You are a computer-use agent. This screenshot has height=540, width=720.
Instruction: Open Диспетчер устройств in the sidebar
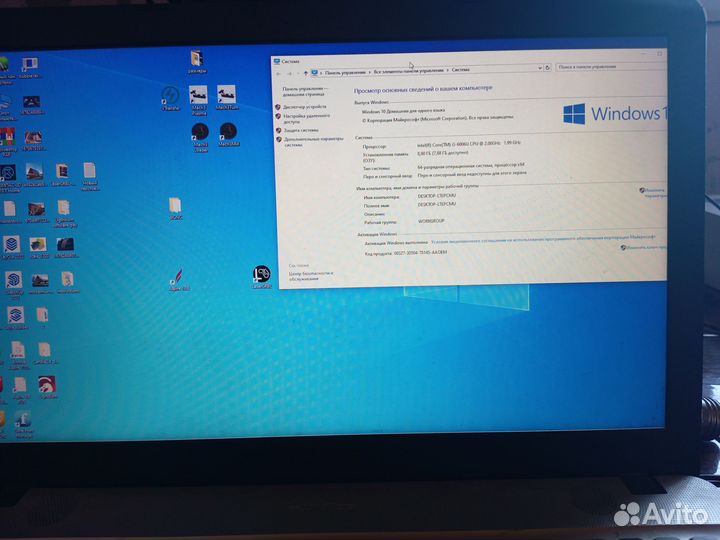pyautogui.click(x=304, y=107)
